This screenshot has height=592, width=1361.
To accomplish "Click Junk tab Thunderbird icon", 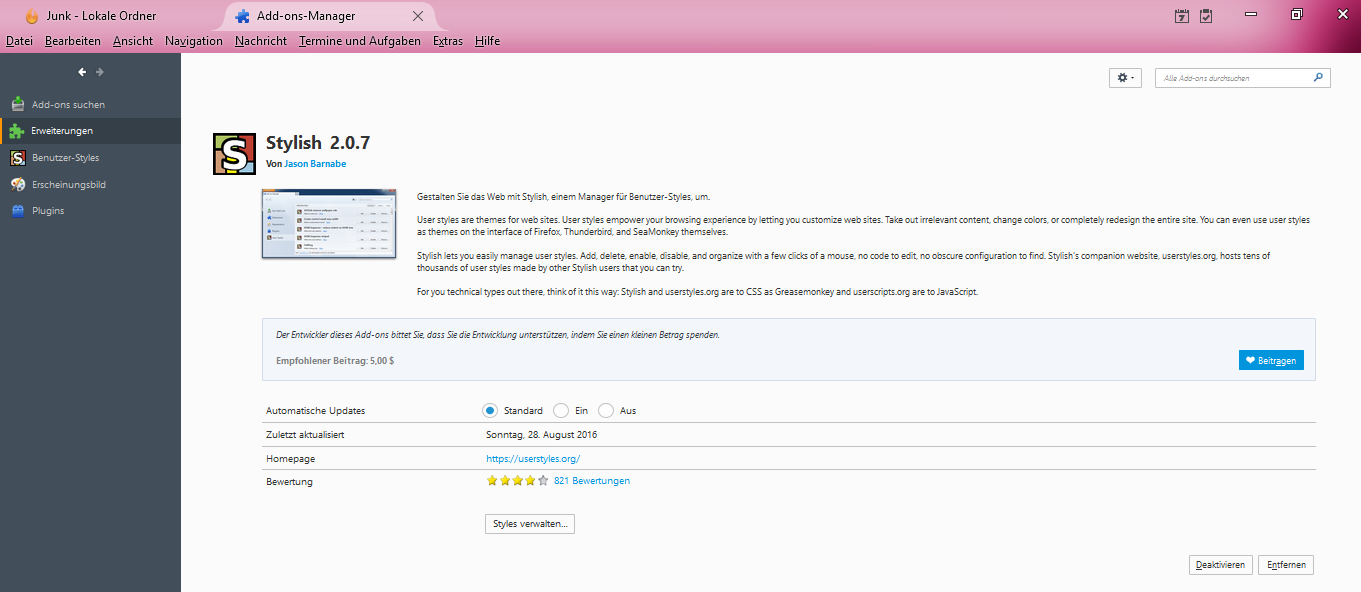I will pyautogui.click(x=33, y=16).
